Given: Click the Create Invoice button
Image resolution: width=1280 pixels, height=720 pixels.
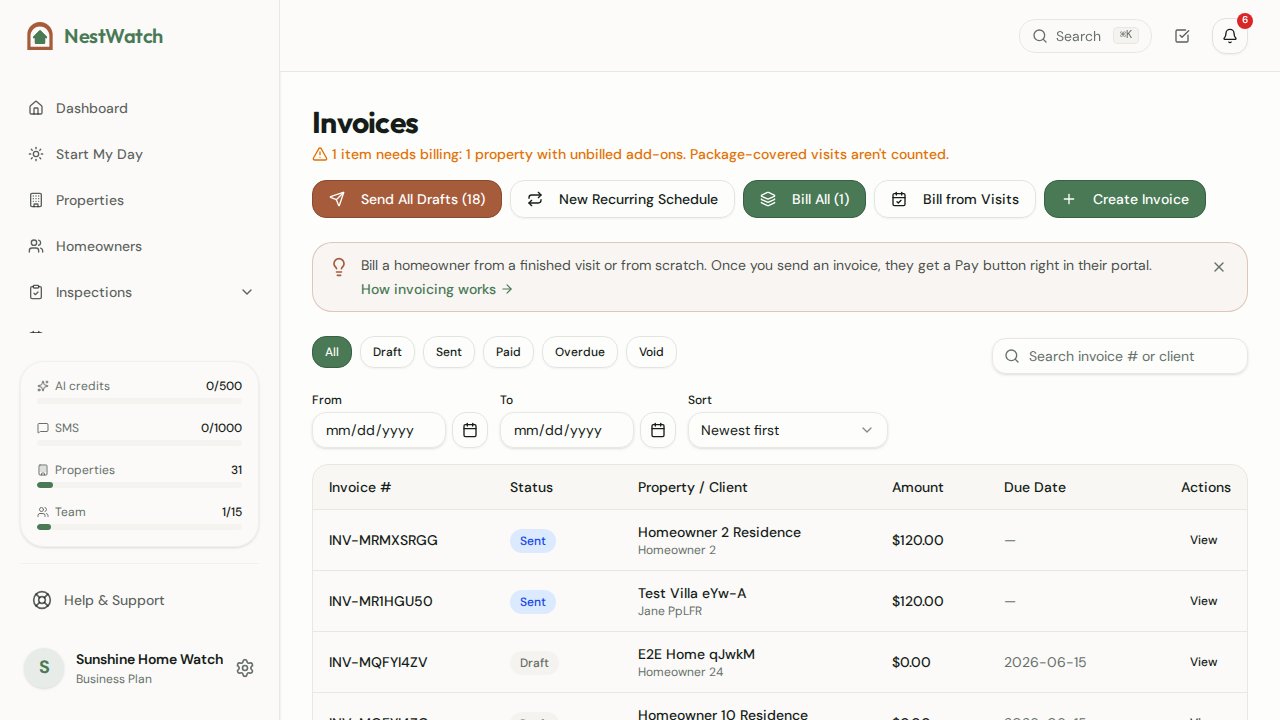Looking at the screenshot, I should (1125, 199).
